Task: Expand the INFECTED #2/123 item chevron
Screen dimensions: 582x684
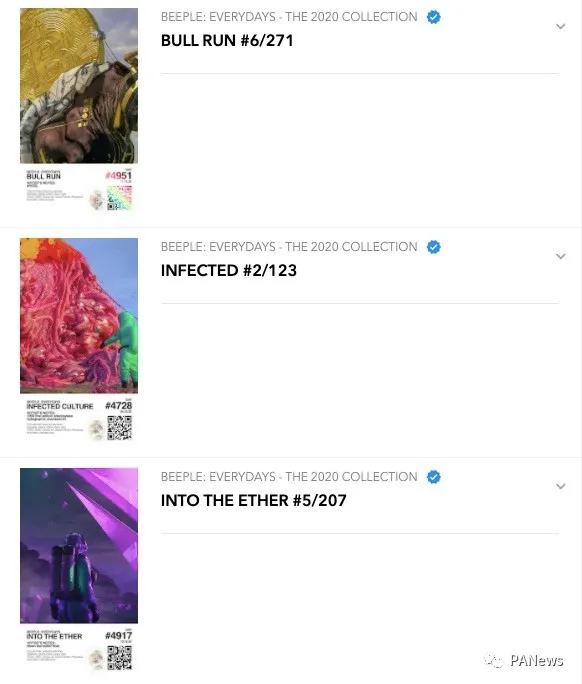Action: (x=561, y=256)
